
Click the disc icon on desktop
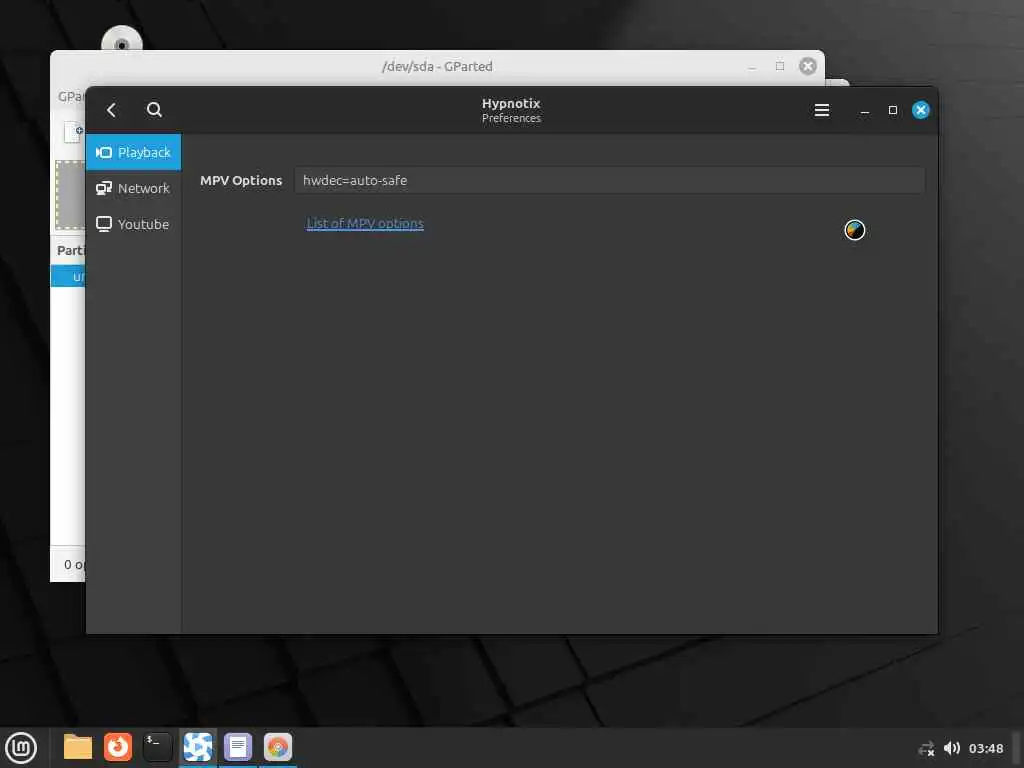(121, 39)
